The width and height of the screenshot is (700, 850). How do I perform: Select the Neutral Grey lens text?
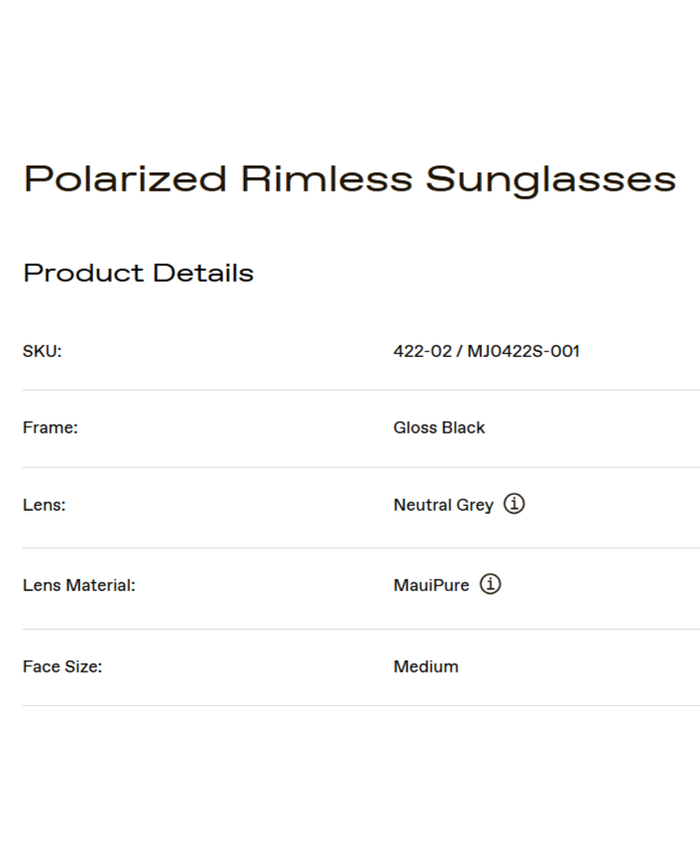pyautogui.click(x=443, y=505)
